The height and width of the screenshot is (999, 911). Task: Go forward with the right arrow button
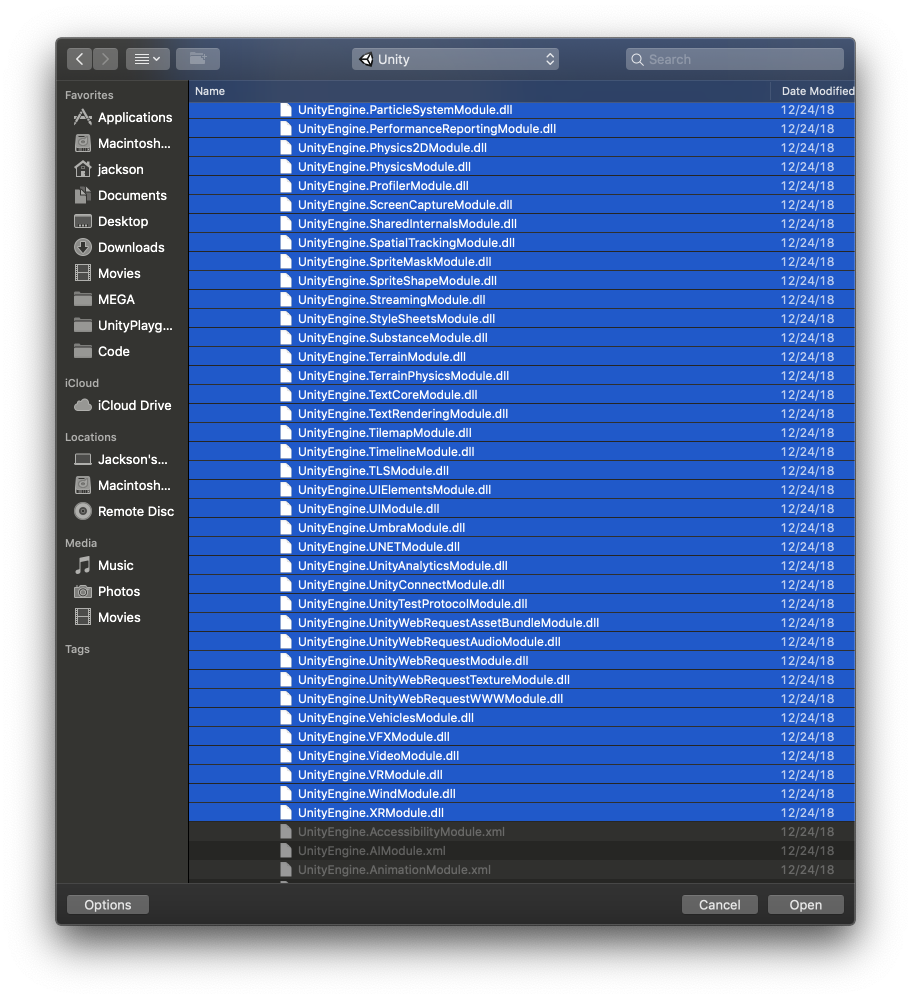pyautogui.click(x=106, y=59)
